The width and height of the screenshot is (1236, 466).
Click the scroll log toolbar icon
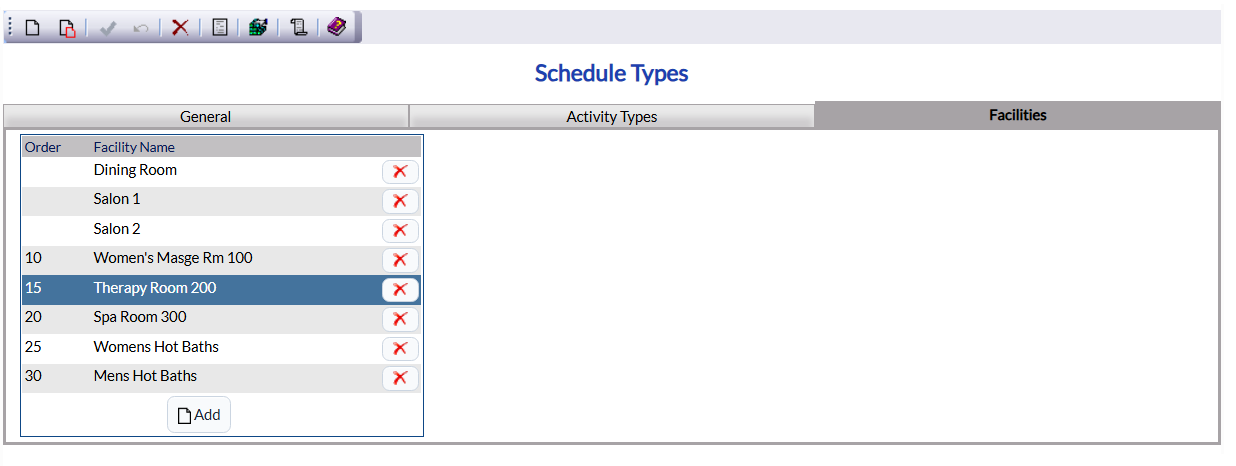click(x=298, y=28)
